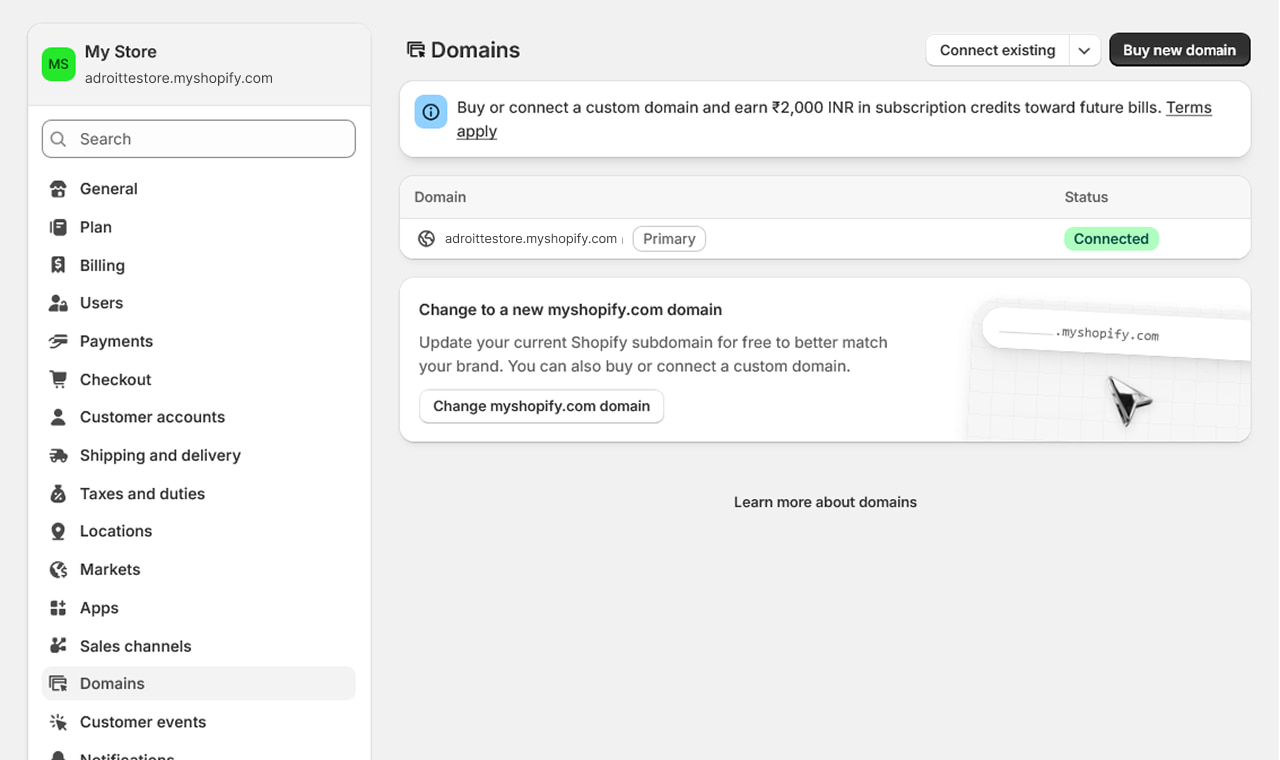1280x760 pixels.
Task: Click the Customer events cursor icon
Action: [x=58, y=721]
